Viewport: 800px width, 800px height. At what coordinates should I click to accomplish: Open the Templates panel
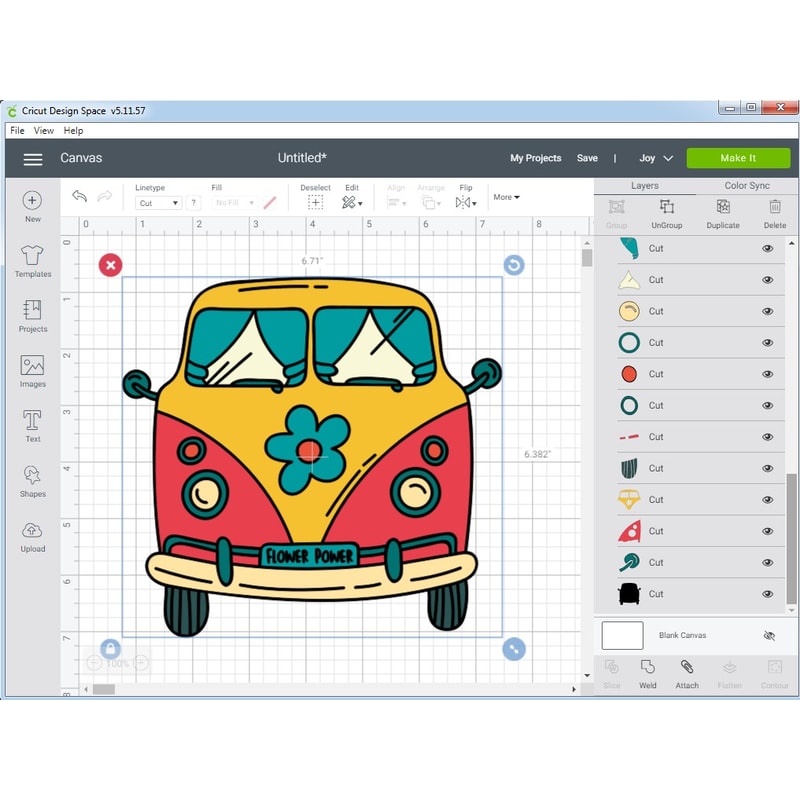[x=32, y=260]
